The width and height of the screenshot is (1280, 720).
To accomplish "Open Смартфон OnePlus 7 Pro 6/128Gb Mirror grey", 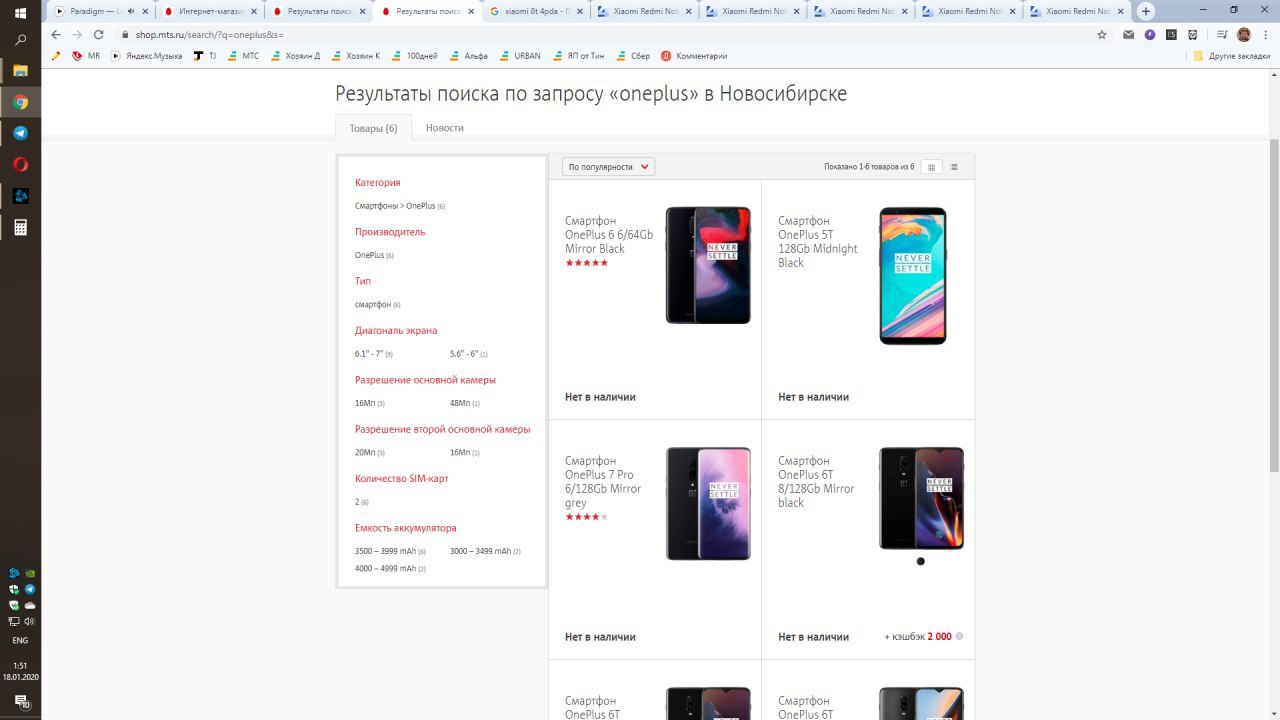I will point(603,482).
